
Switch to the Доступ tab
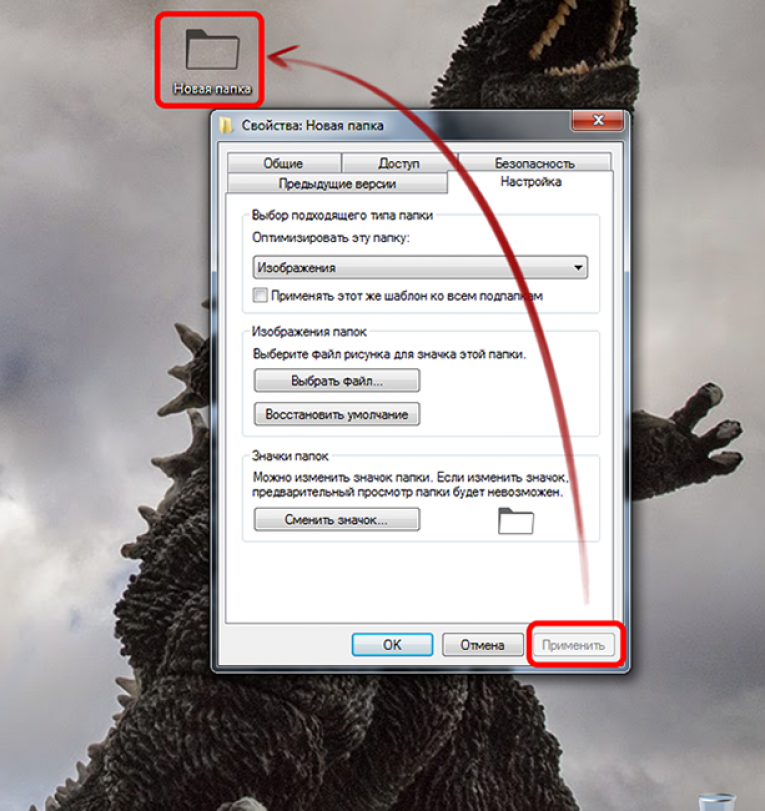click(399, 163)
